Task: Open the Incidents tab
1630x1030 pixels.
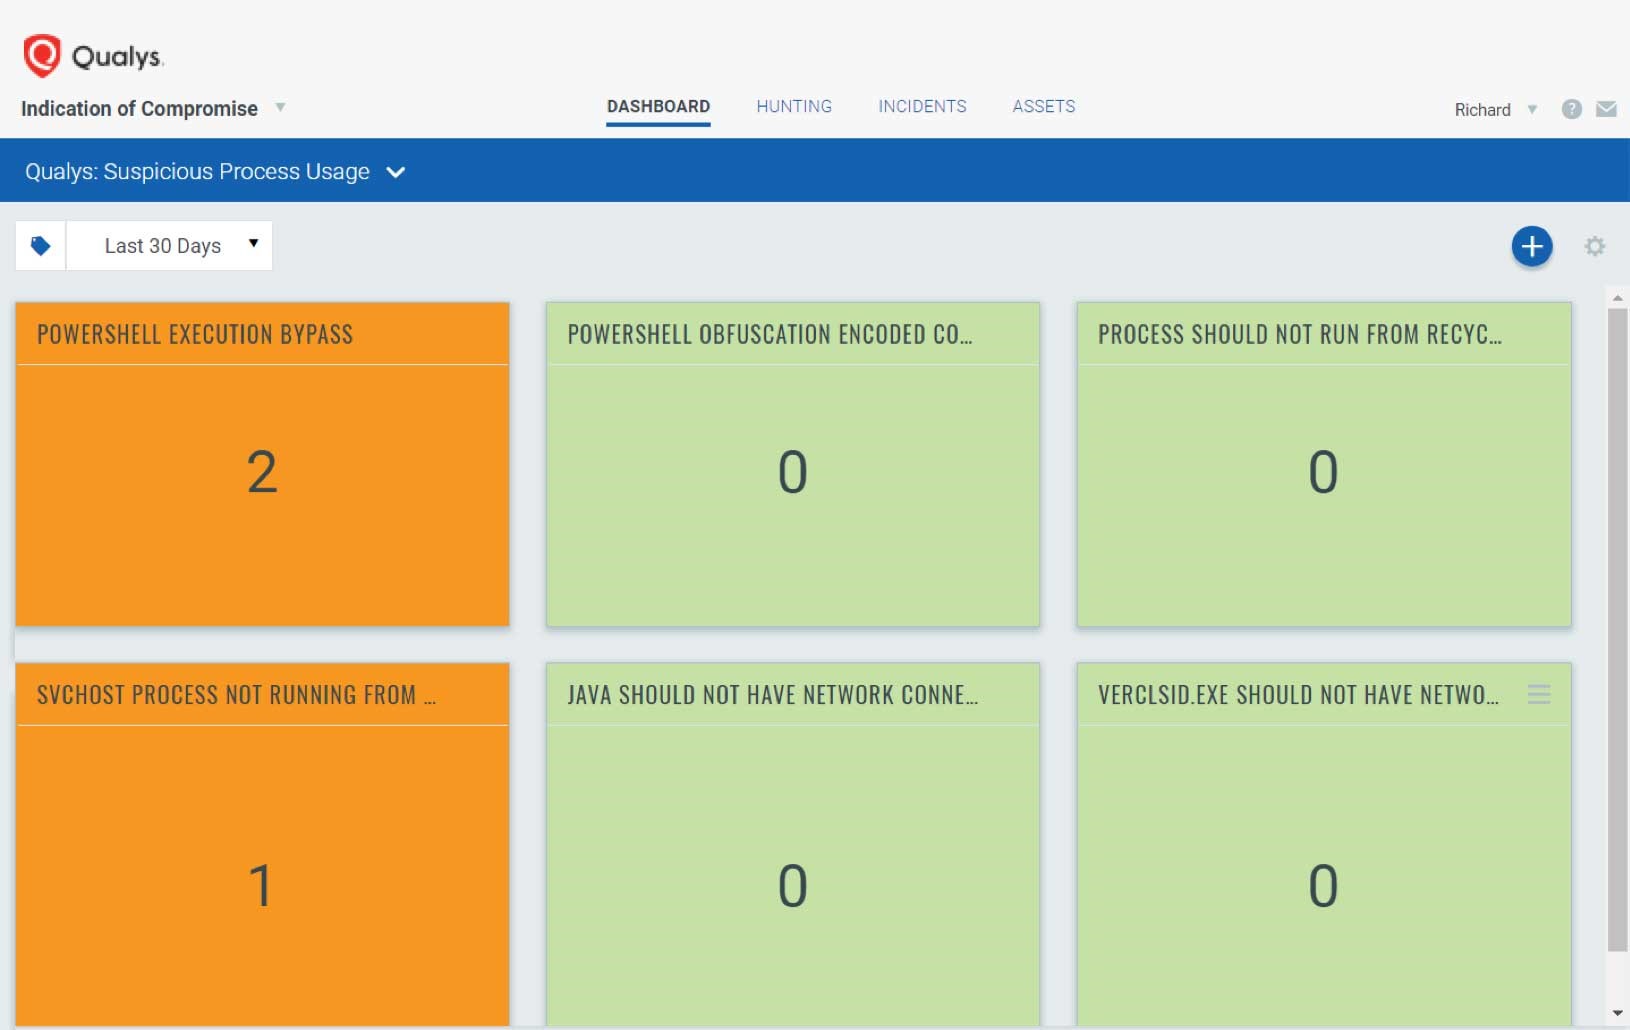Action: [x=922, y=106]
